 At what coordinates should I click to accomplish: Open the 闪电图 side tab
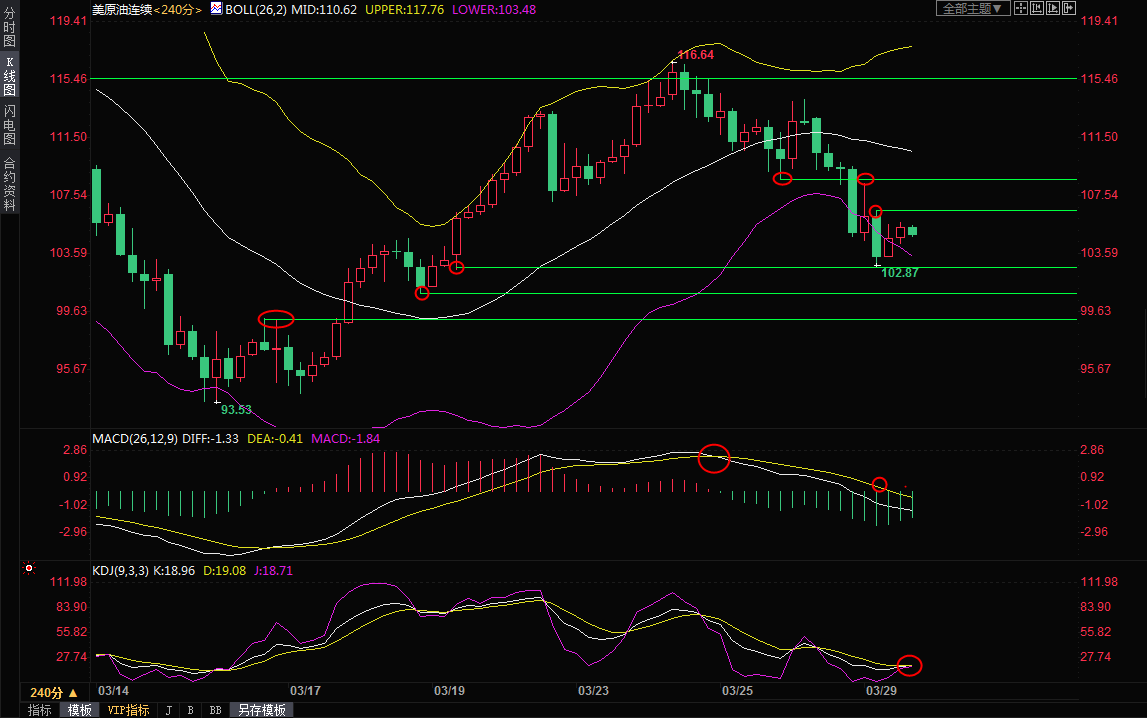pyautogui.click(x=9, y=125)
